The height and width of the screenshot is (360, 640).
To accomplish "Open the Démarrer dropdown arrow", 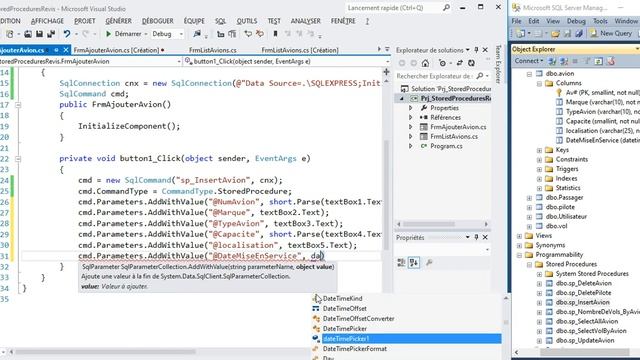I will pos(146,34).
